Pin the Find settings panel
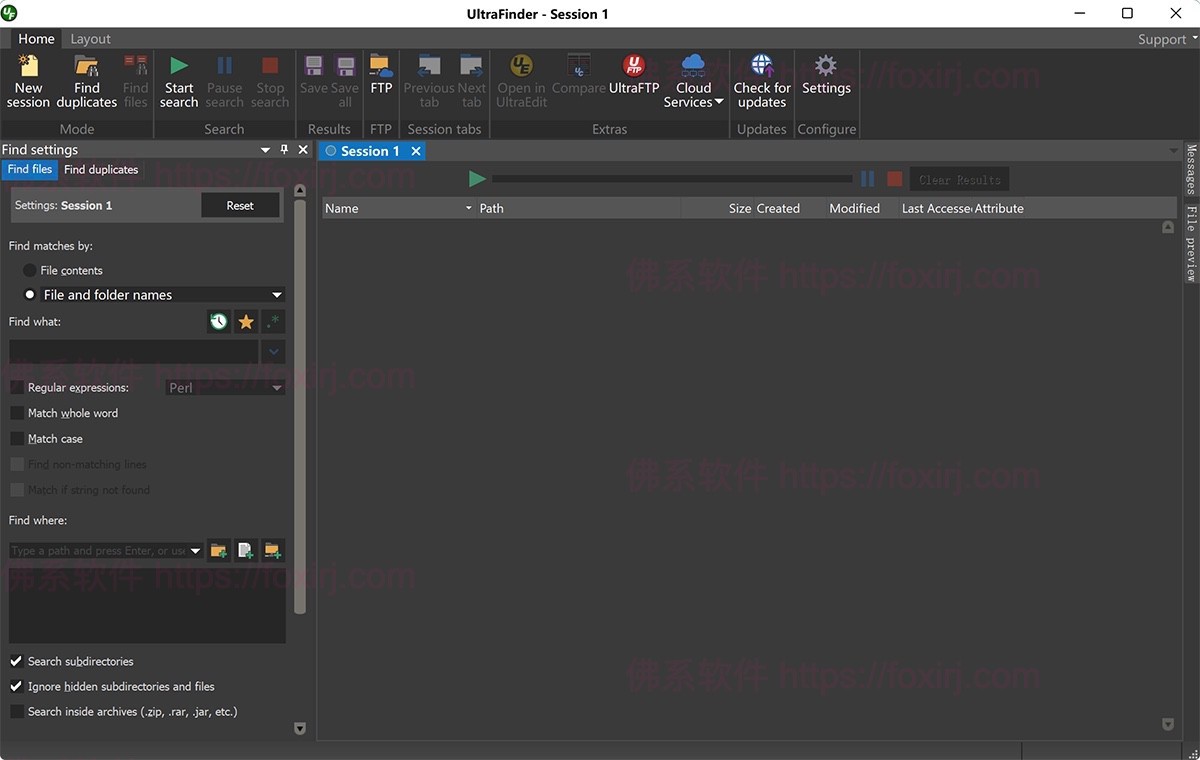Screen dimensions: 1200x760 (285, 149)
